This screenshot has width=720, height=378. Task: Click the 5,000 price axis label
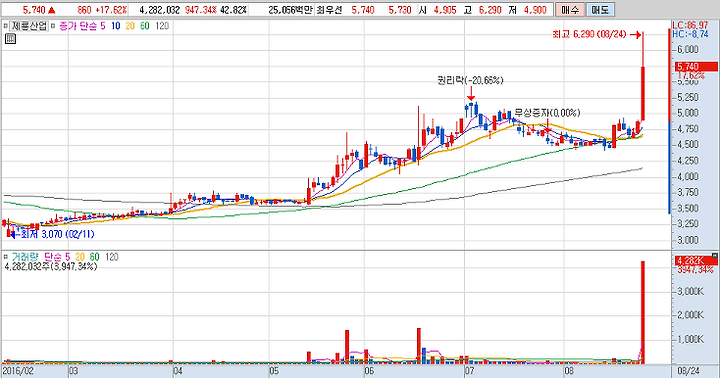pyautogui.click(x=687, y=113)
